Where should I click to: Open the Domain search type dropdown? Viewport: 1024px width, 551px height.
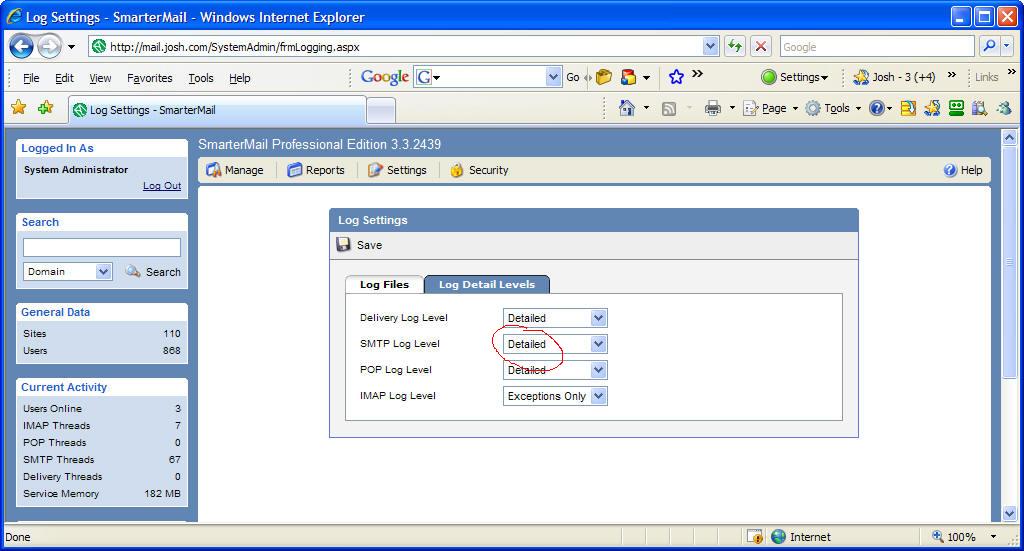coord(103,272)
